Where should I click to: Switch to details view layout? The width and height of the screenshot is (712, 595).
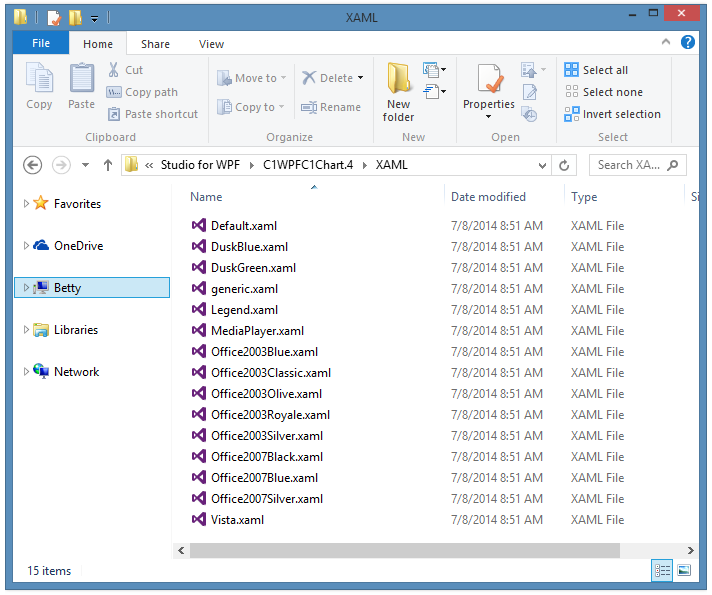point(662,570)
